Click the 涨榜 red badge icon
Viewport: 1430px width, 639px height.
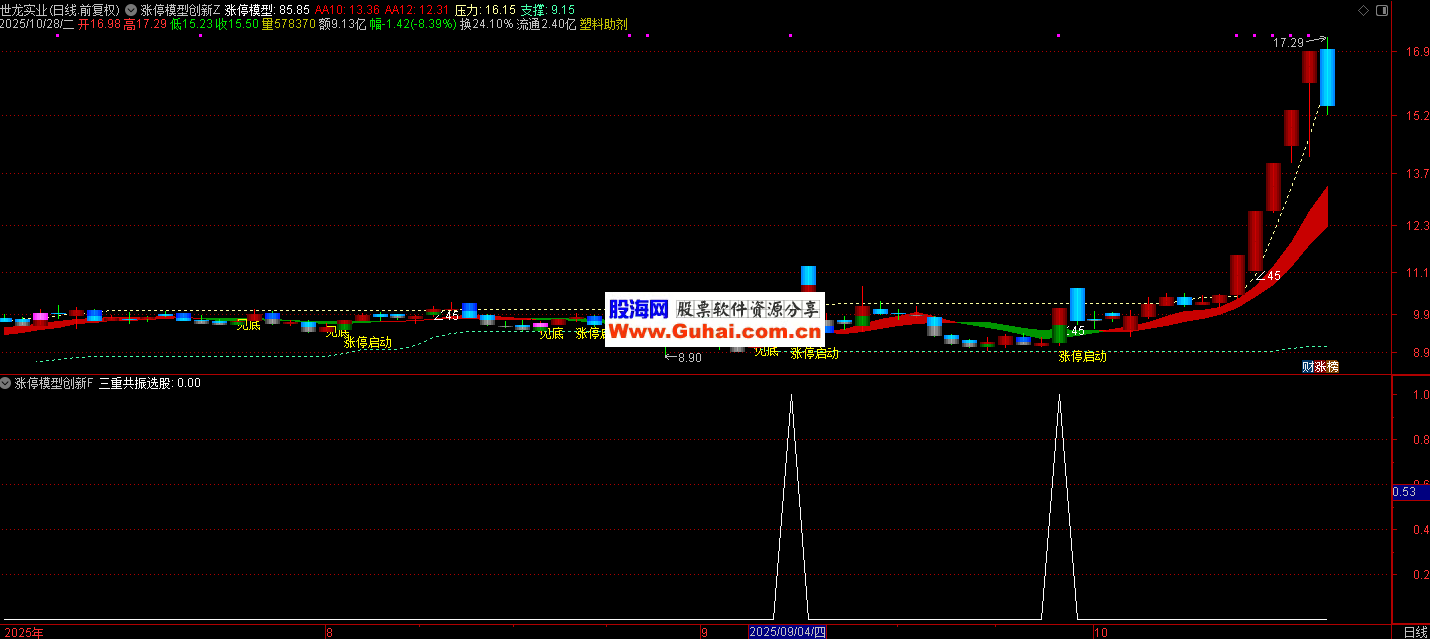click(x=1326, y=367)
